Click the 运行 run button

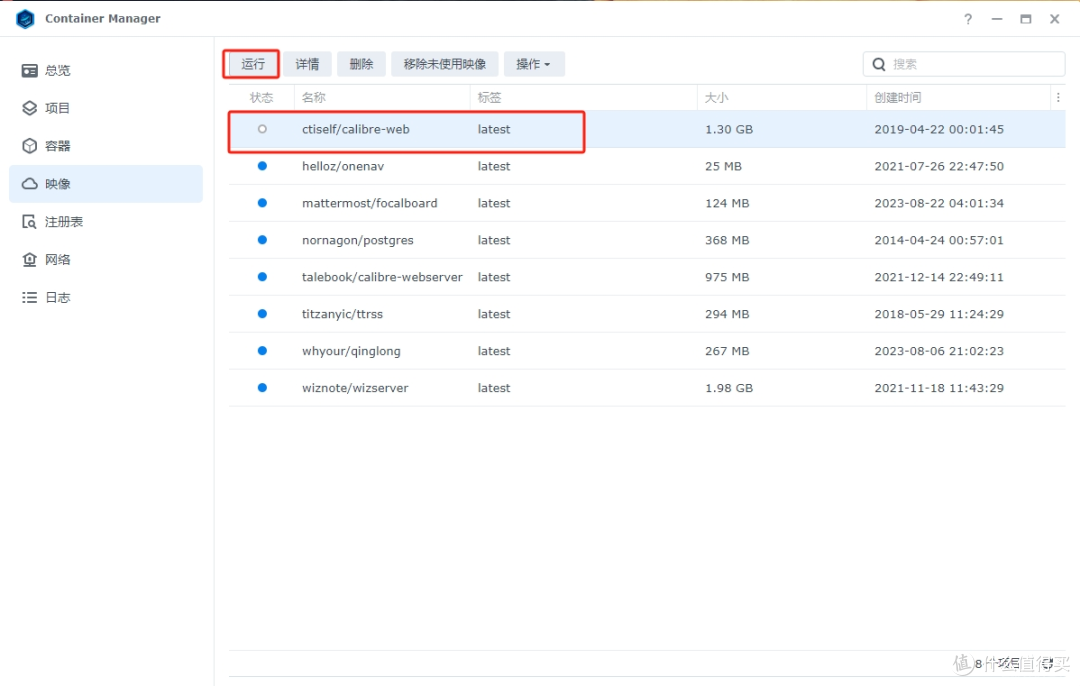[252, 64]
